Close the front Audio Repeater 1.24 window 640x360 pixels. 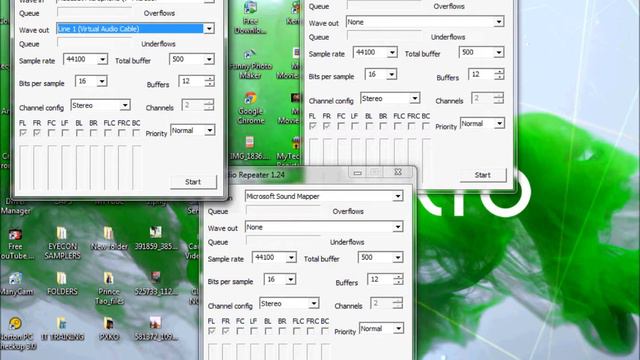click(398, 173)
